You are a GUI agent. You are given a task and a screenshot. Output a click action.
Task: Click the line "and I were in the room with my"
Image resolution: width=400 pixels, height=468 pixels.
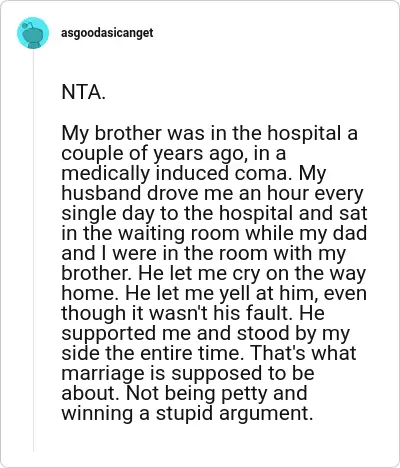[203, 253]
